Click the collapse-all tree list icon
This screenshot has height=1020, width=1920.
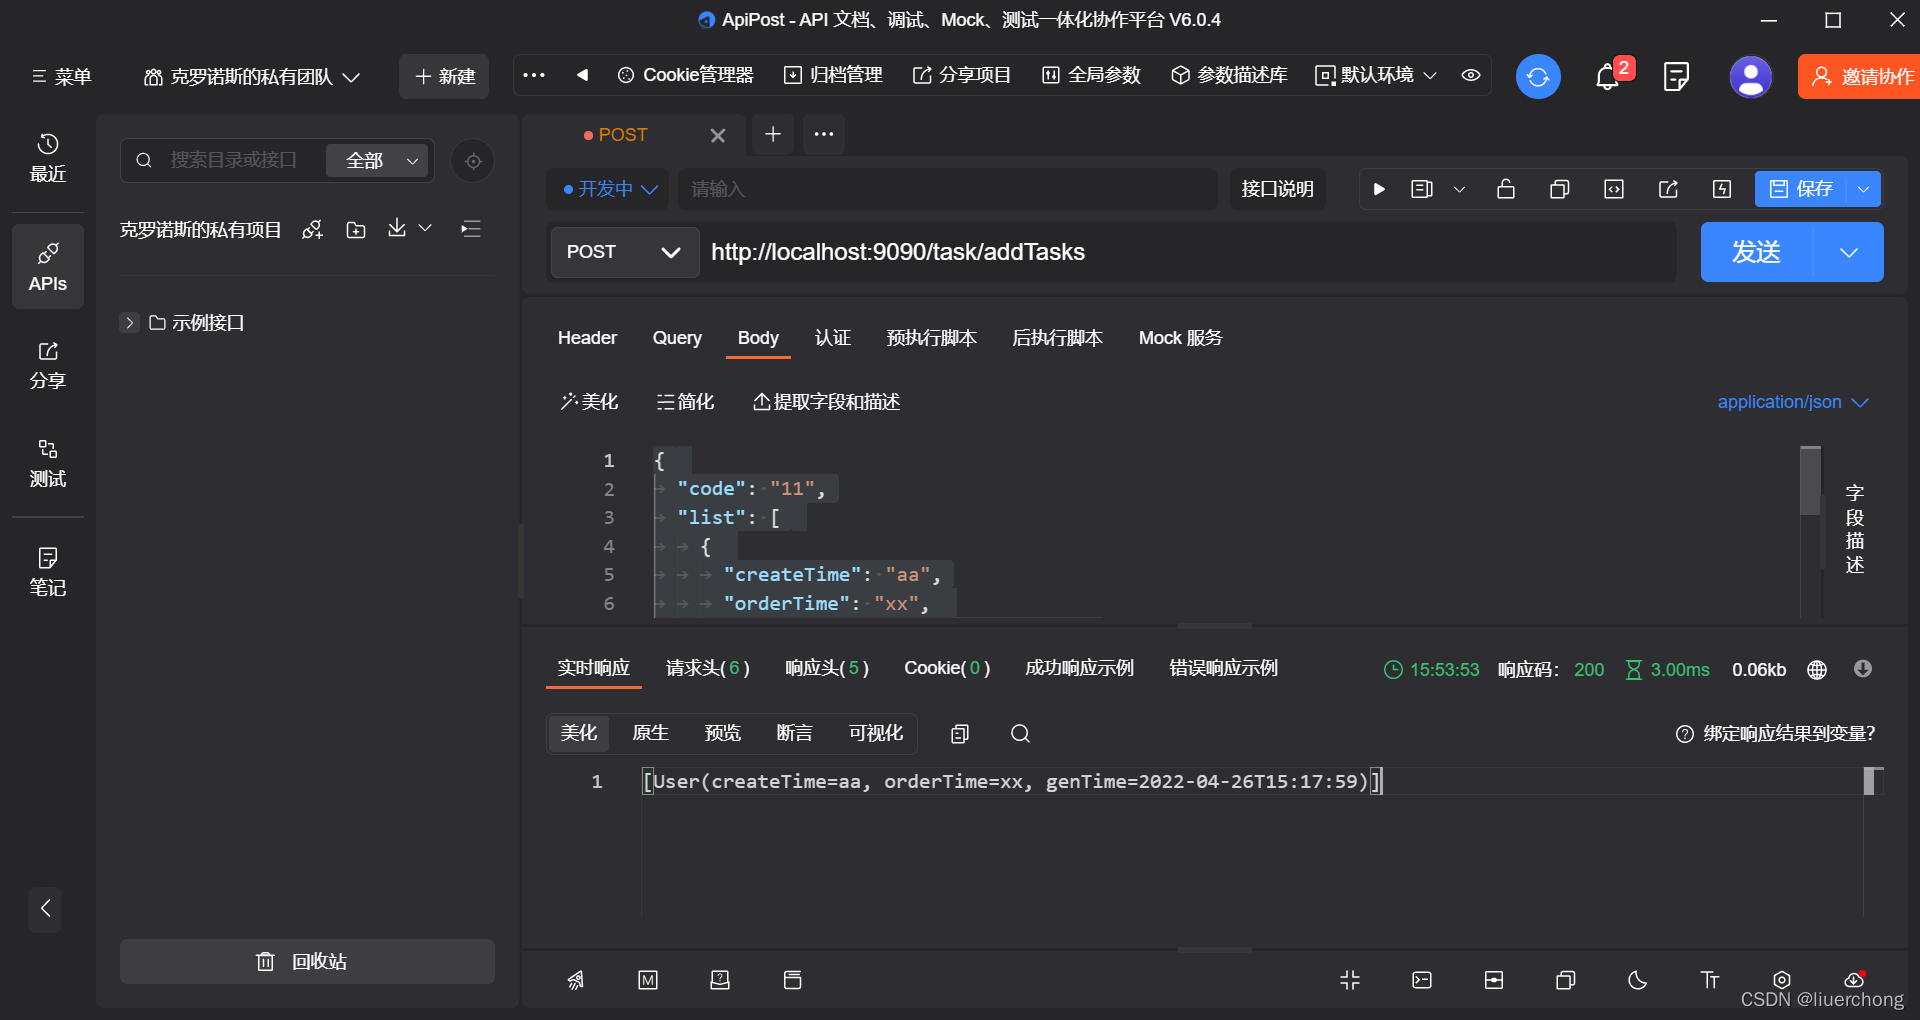pos(471,229)
